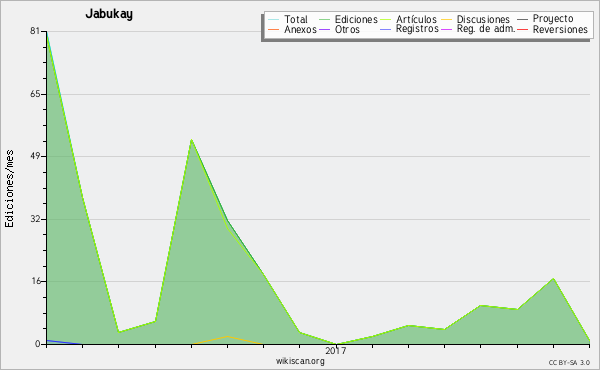Click the Ediciones/mes axis title
Screen dimensions: 600x370
pos(9,189)
